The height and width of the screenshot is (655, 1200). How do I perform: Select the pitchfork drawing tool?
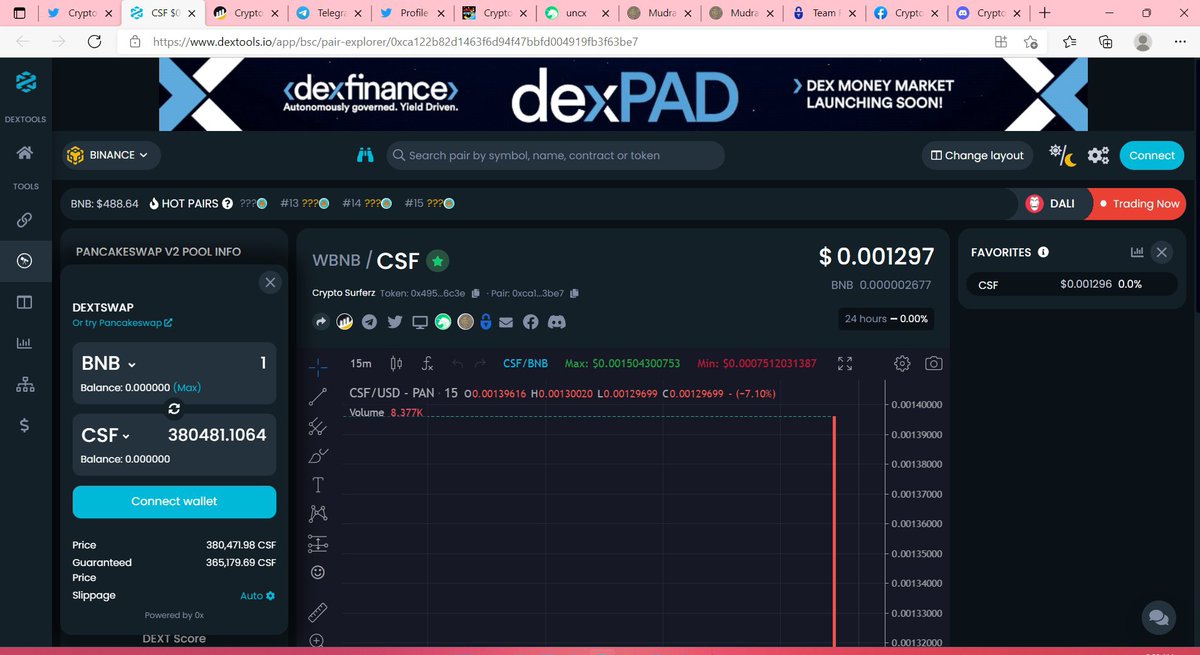[318, 426]
